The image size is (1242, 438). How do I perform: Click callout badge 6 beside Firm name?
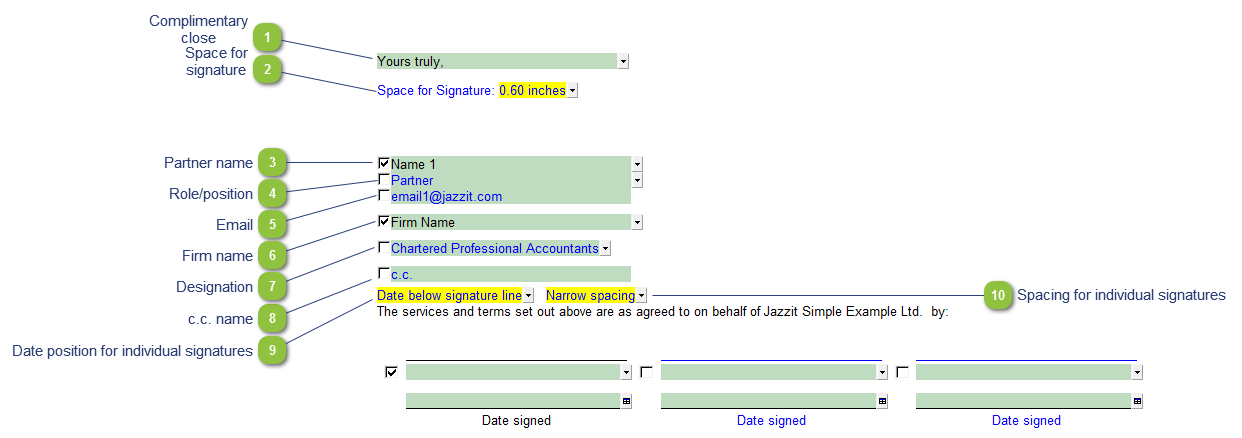tap(271, 256)
